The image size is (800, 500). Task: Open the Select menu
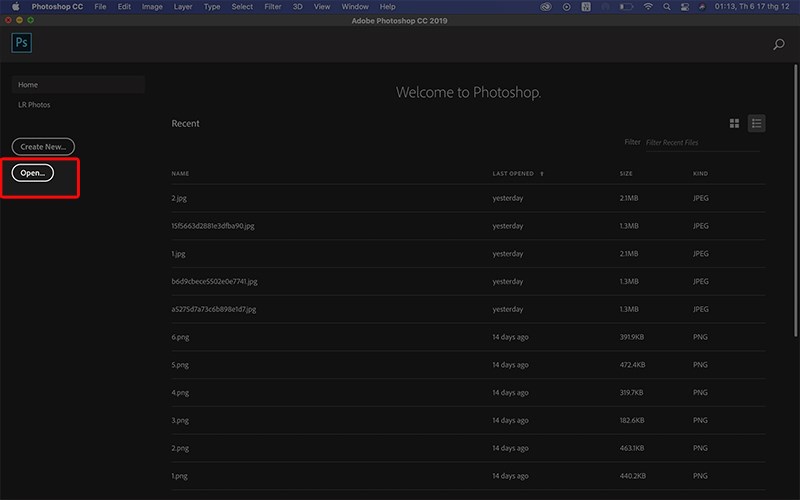click(x=242, y=7)
